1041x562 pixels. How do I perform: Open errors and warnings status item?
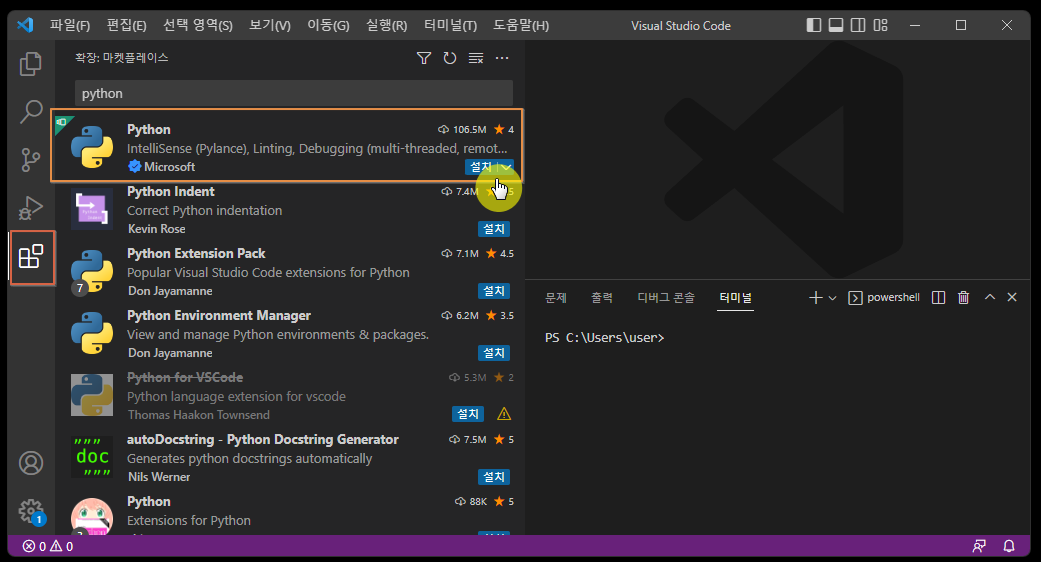pyautogui.click(x=48, y=546)
